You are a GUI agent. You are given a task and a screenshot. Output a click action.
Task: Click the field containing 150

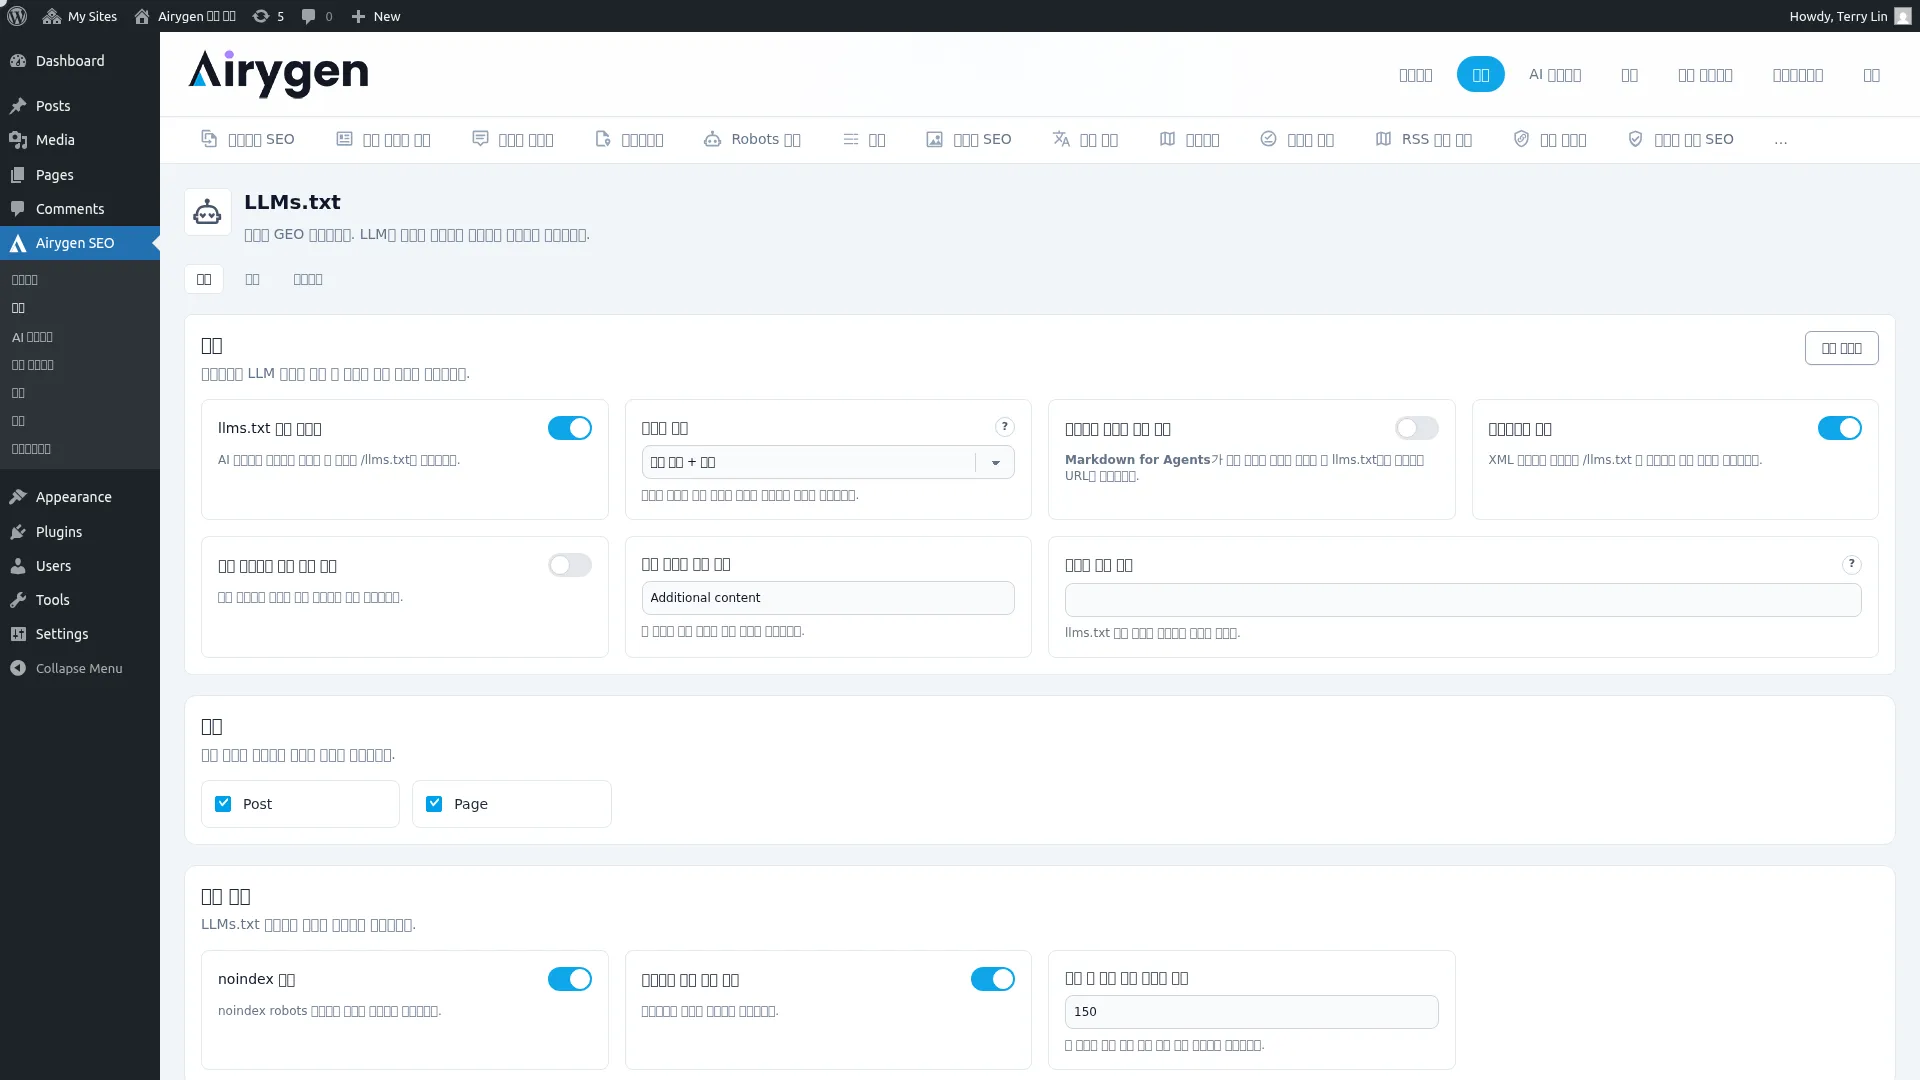pyautogui.click(x=1252, y=1012)
